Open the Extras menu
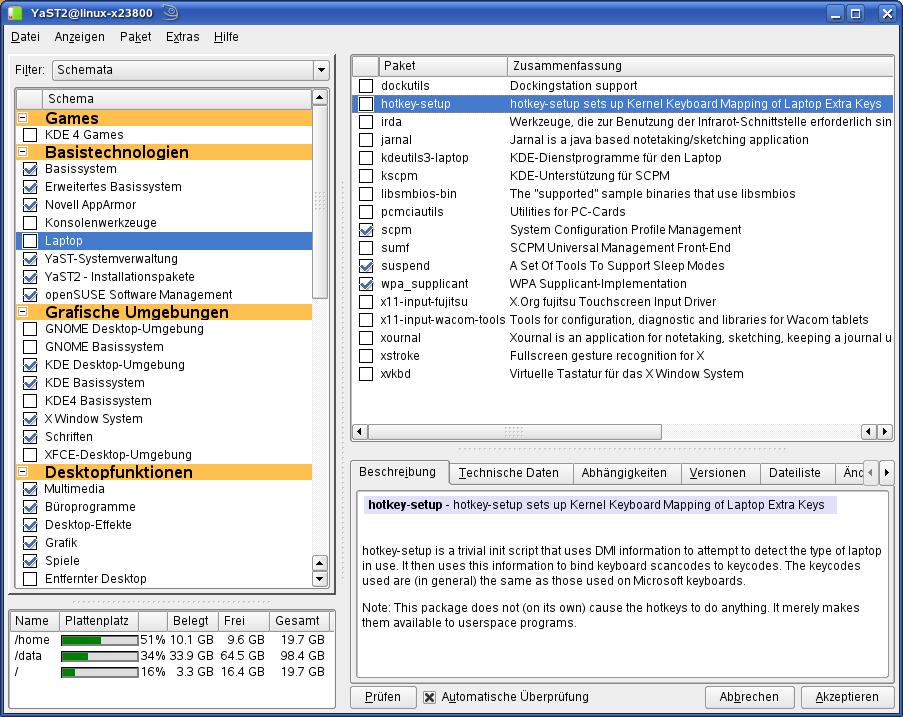903x717 pixels. [x=183, y=37]
